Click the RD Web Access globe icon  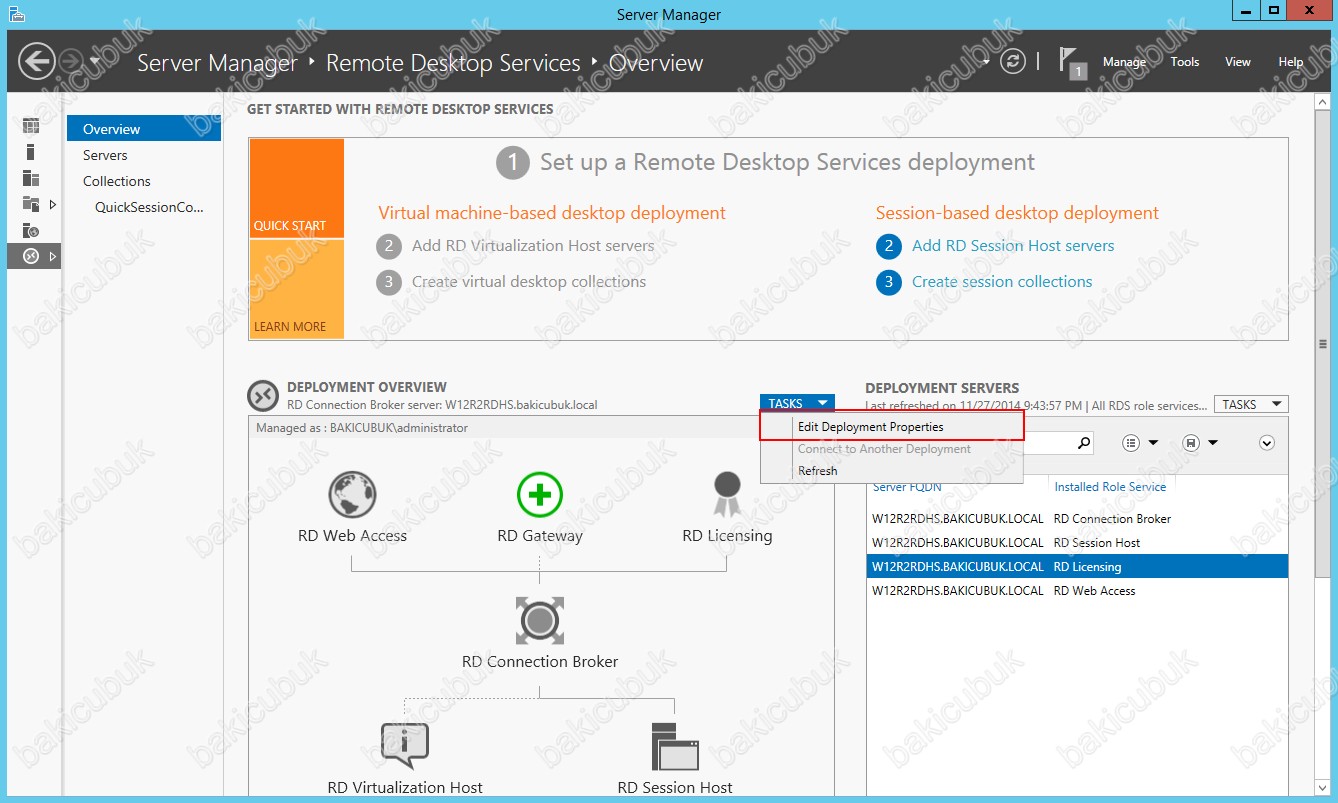click(x=352, y=495)
